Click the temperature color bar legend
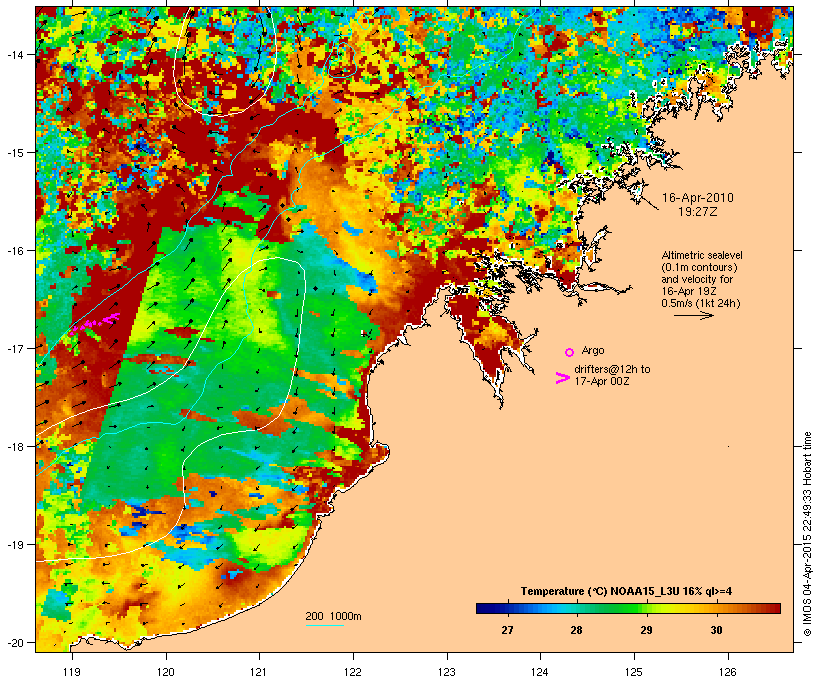This screenshot has width=820, height=680. (628, 608)
